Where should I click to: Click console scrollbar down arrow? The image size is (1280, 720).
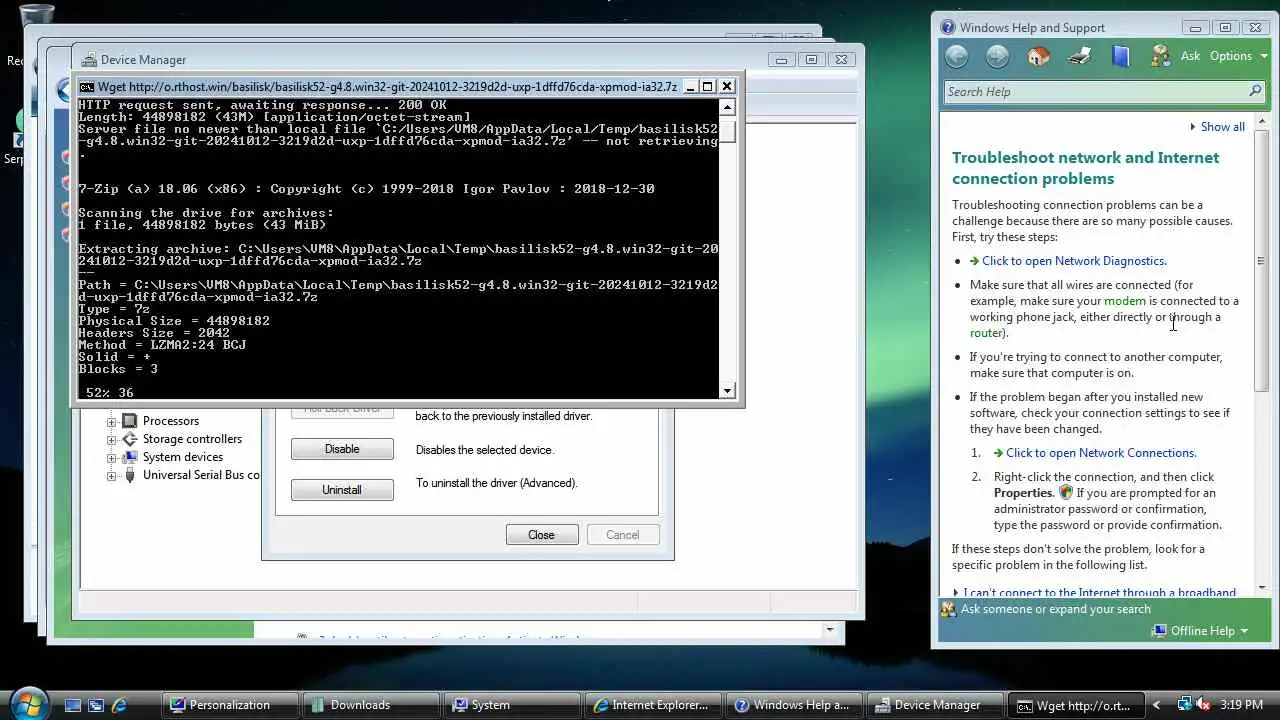coord(728,391)
